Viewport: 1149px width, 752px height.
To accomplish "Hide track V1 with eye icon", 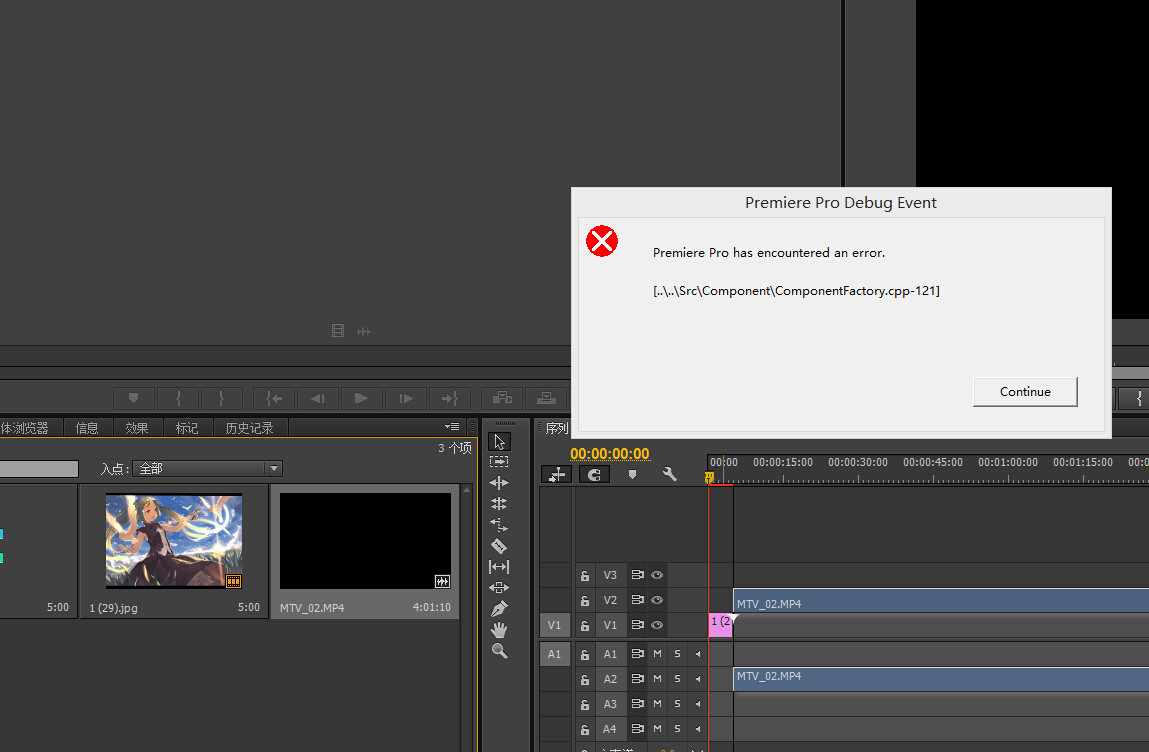I will tap(657, 625).
